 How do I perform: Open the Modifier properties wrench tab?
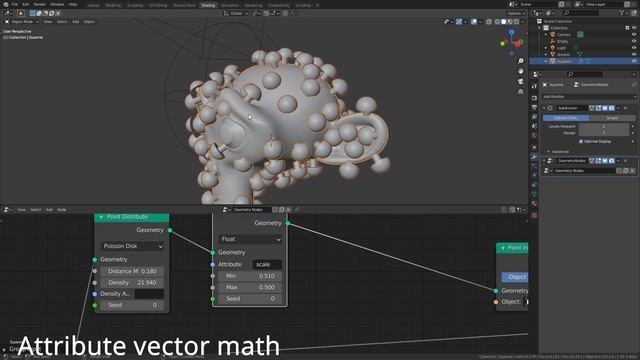534,157
